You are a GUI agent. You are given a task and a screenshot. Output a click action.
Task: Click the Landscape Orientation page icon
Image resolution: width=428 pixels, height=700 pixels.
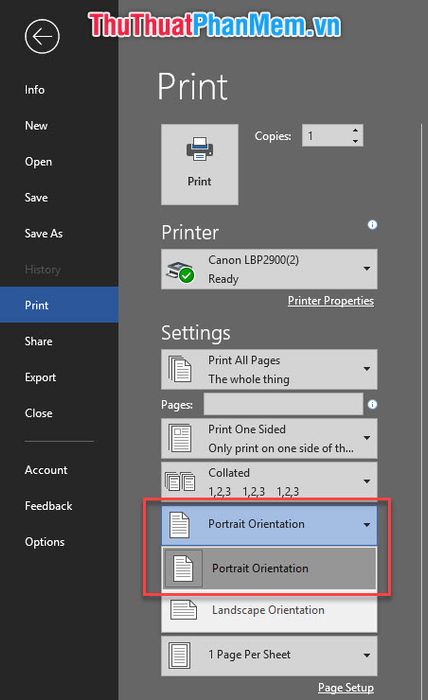pyautogui.click(x=183, y=610)
